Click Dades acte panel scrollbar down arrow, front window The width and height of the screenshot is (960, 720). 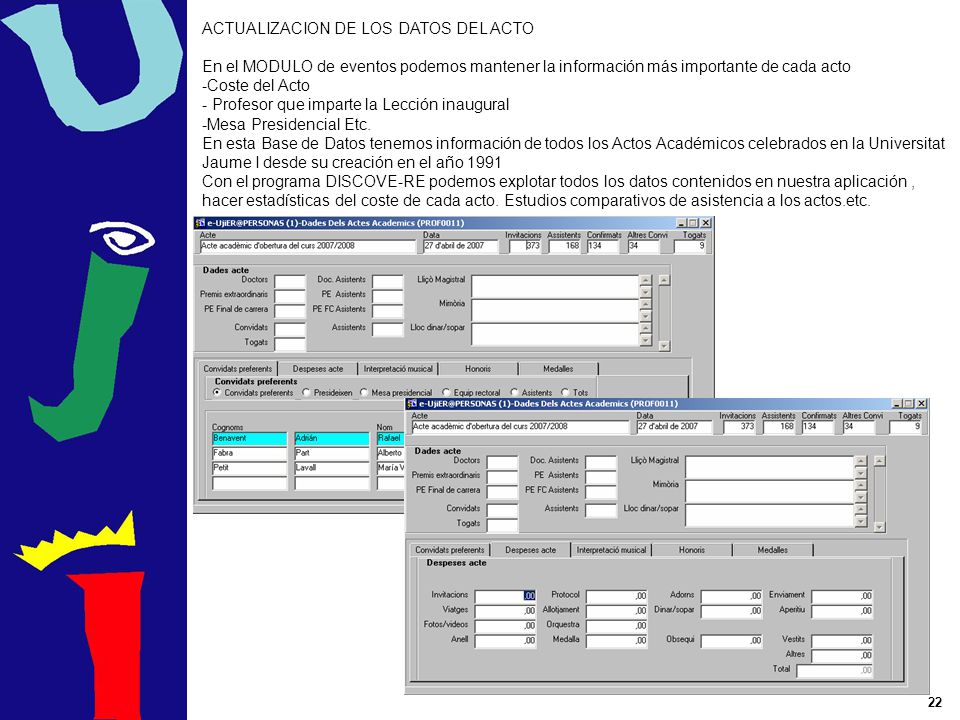click(880, 527)
